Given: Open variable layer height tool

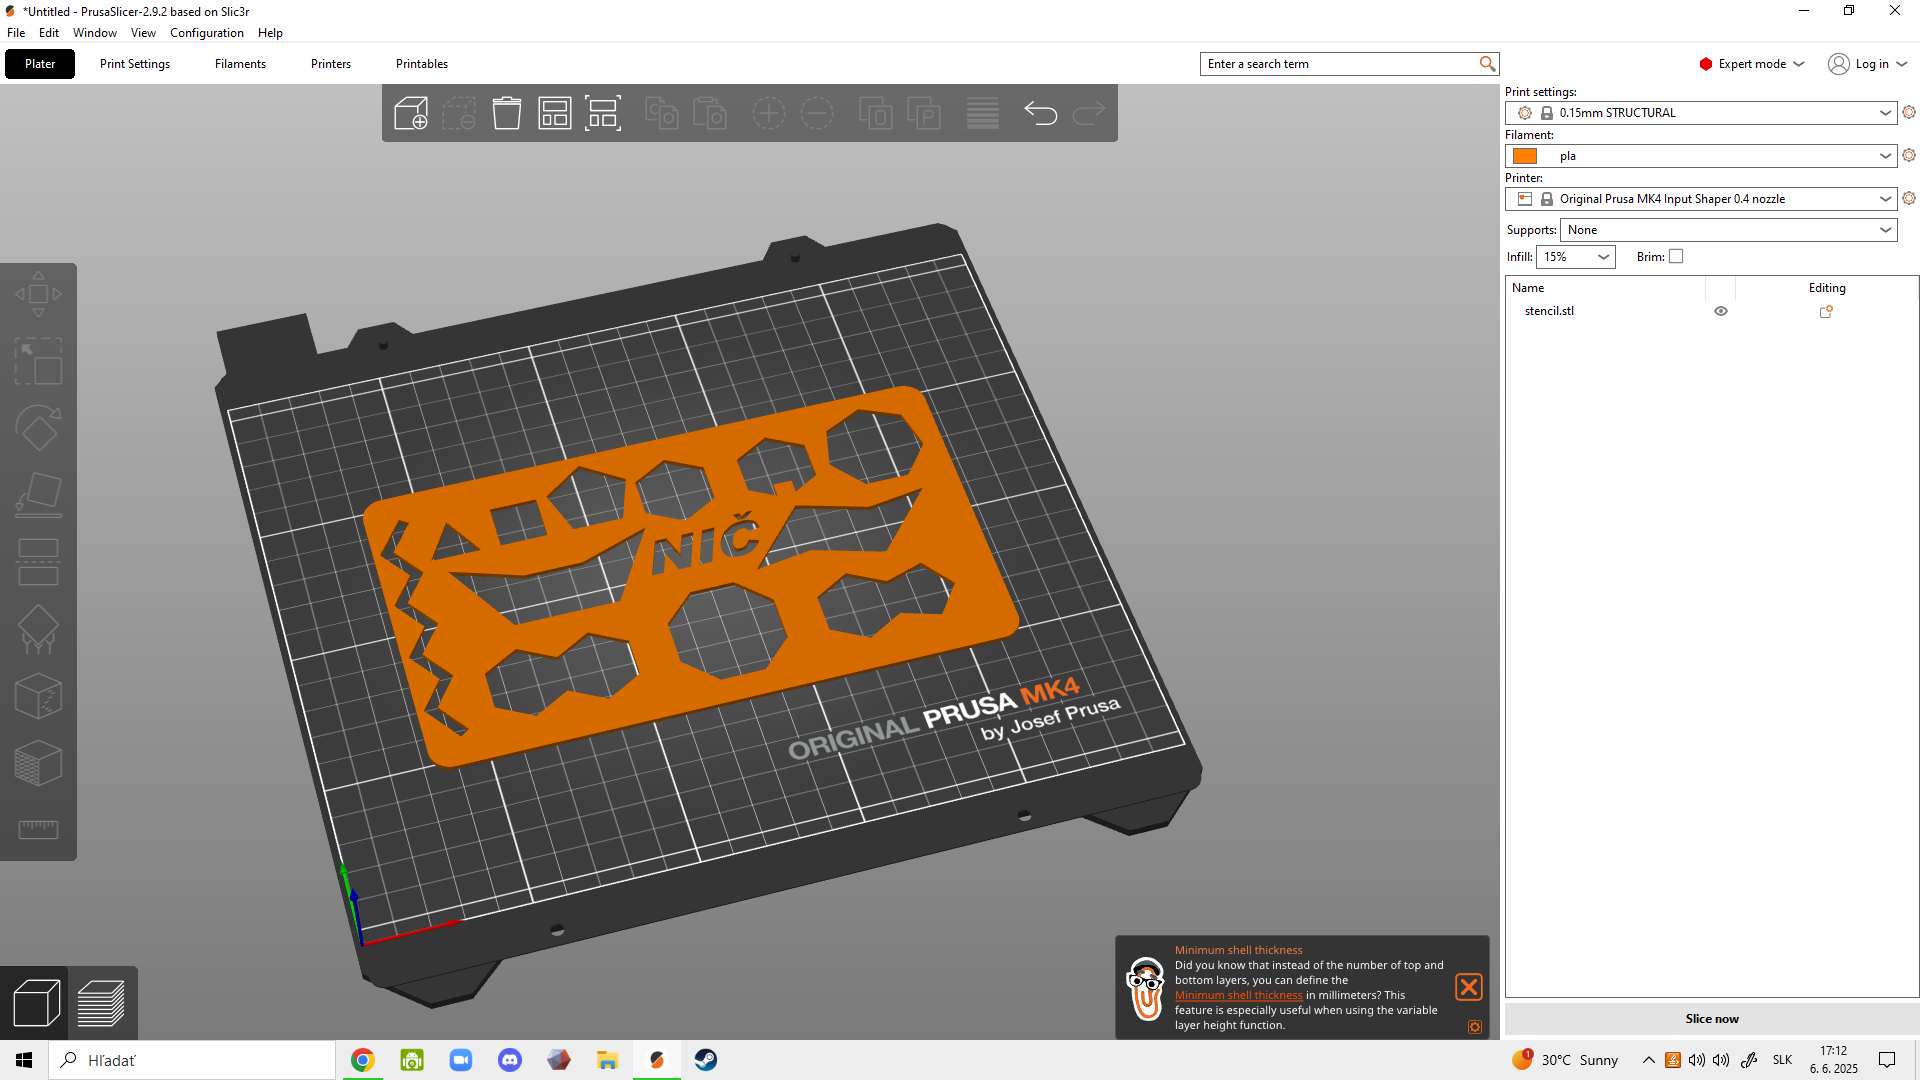Looking at the screenshot, I should point(983,113).
